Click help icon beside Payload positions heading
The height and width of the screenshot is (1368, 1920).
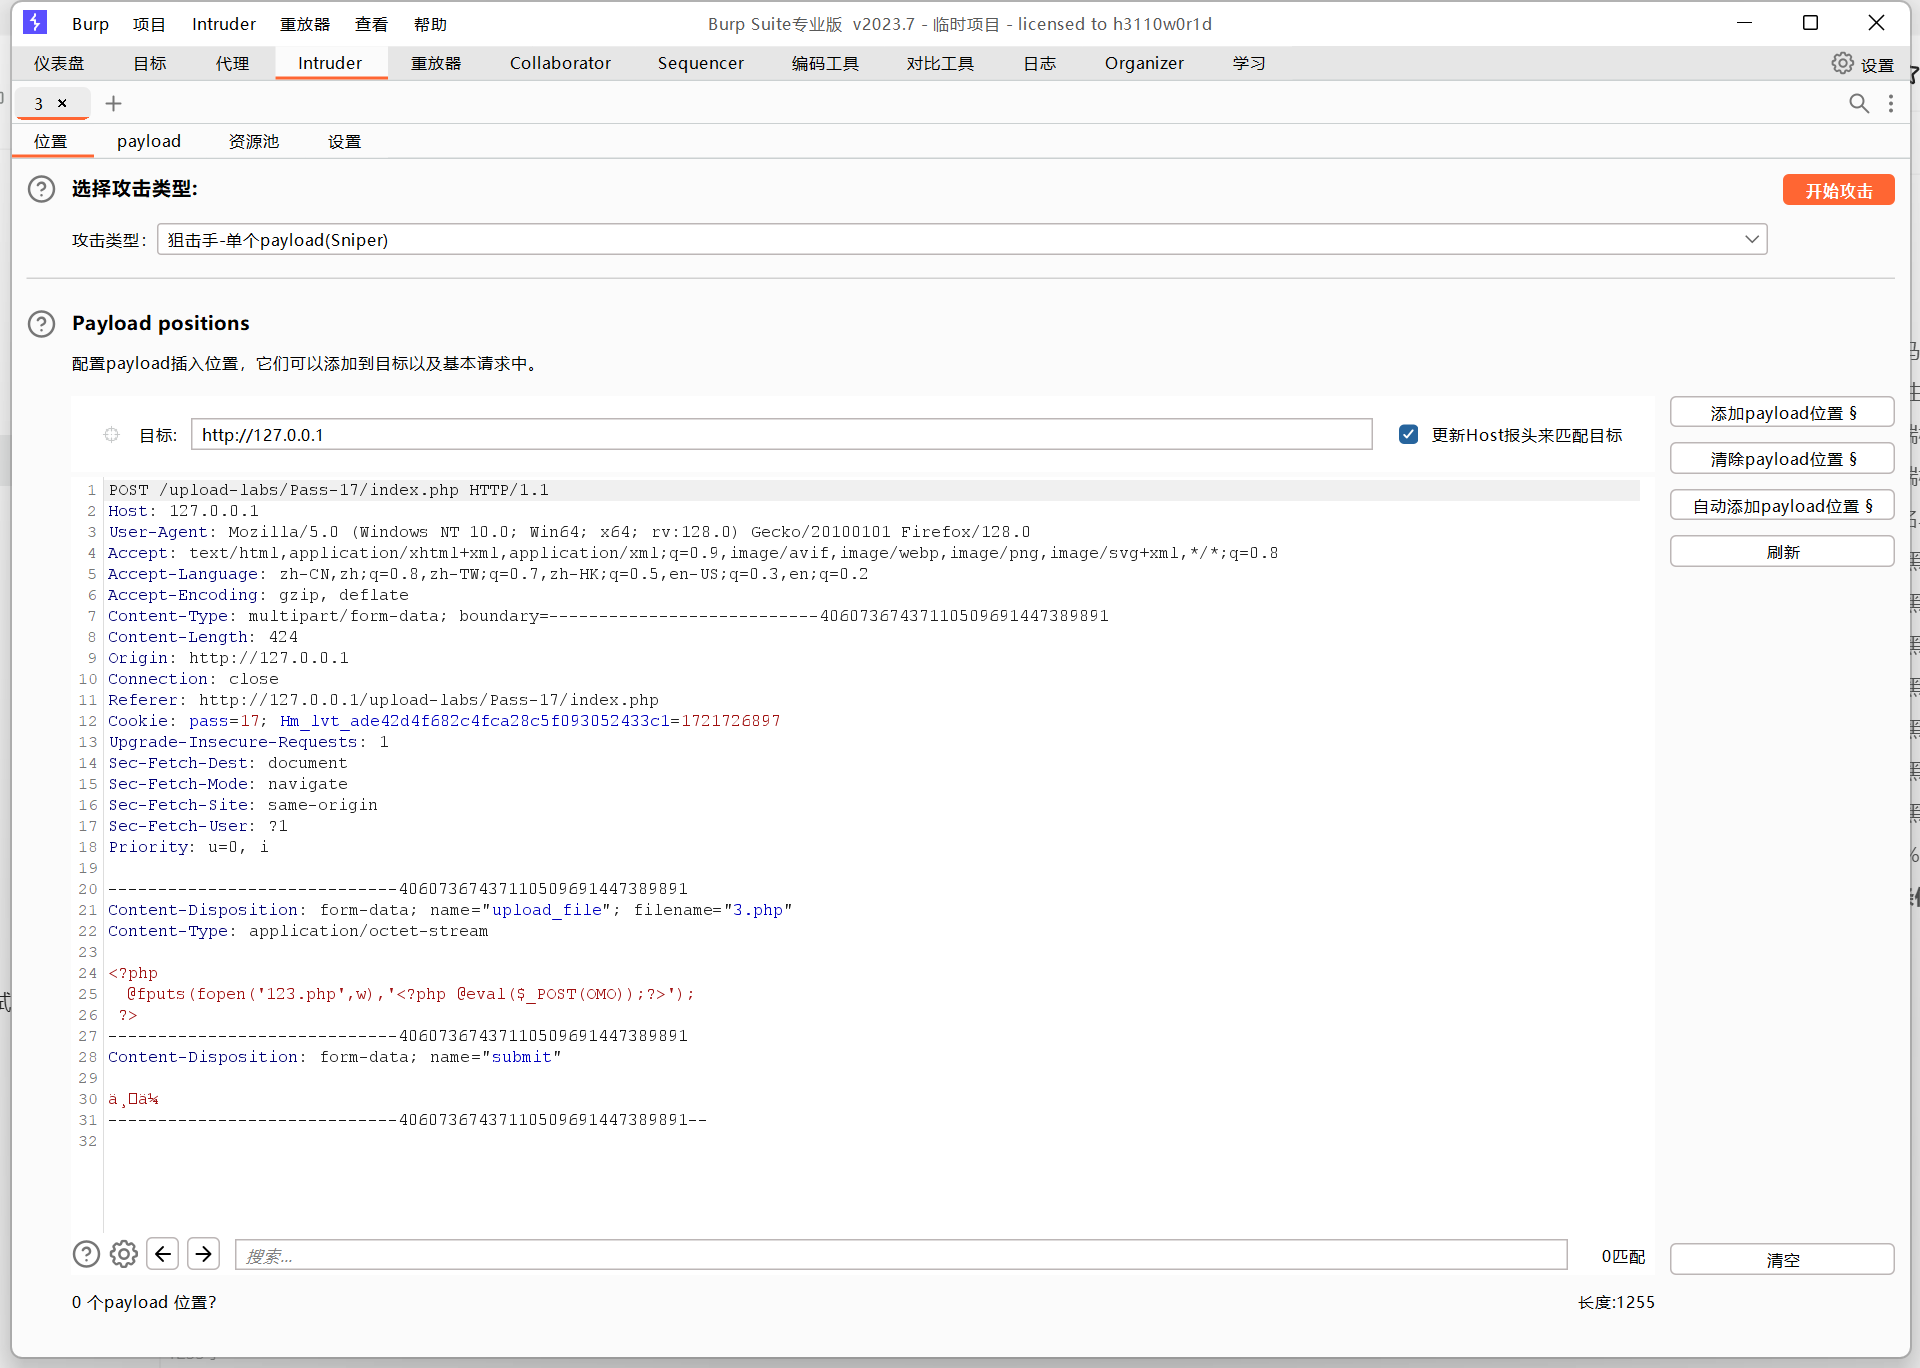point(41,323)
